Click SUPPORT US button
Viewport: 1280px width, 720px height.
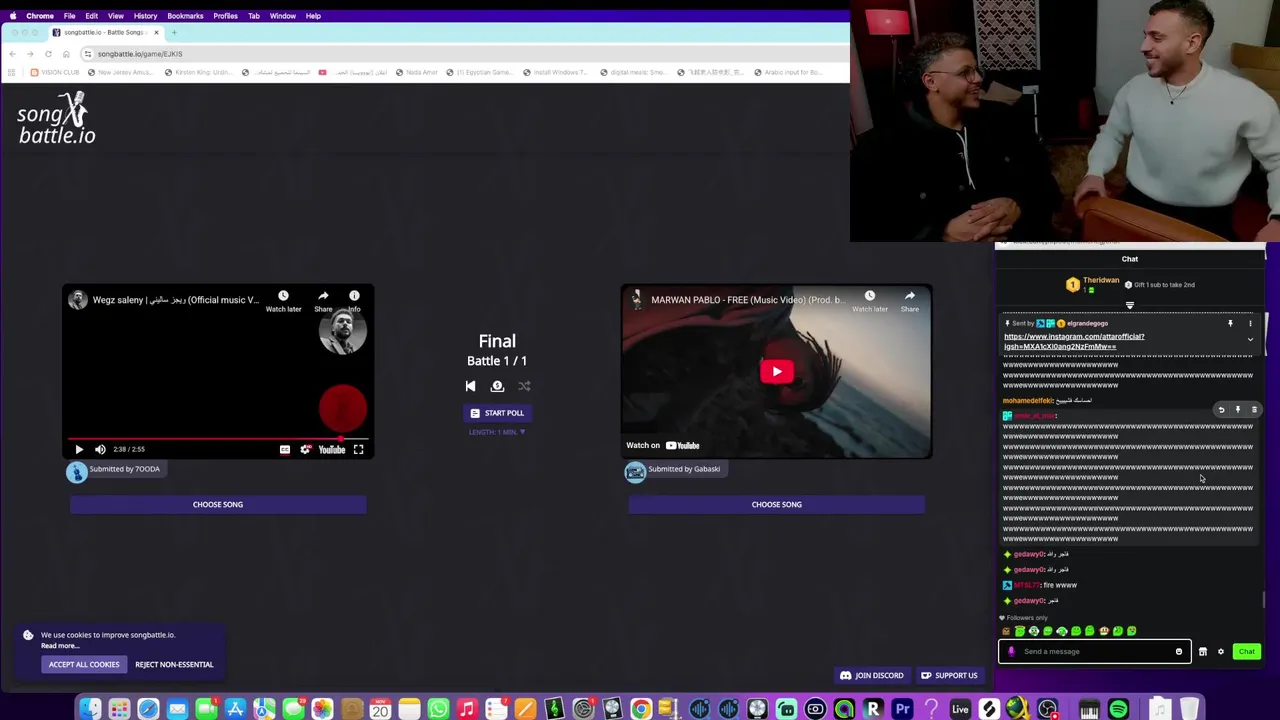click(950, 675)
